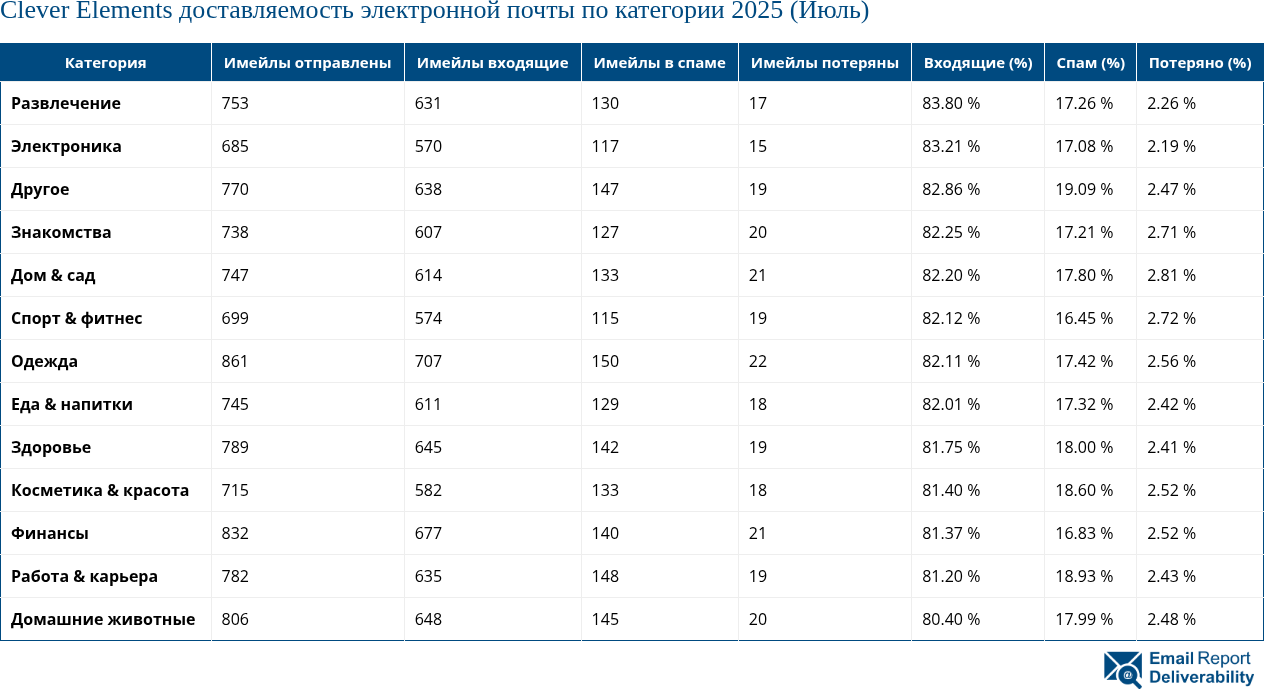Click sent value 753 in Развлечение row
Image resolution: width=1264 pixels, height=689 pixels.
coord(235,103)
